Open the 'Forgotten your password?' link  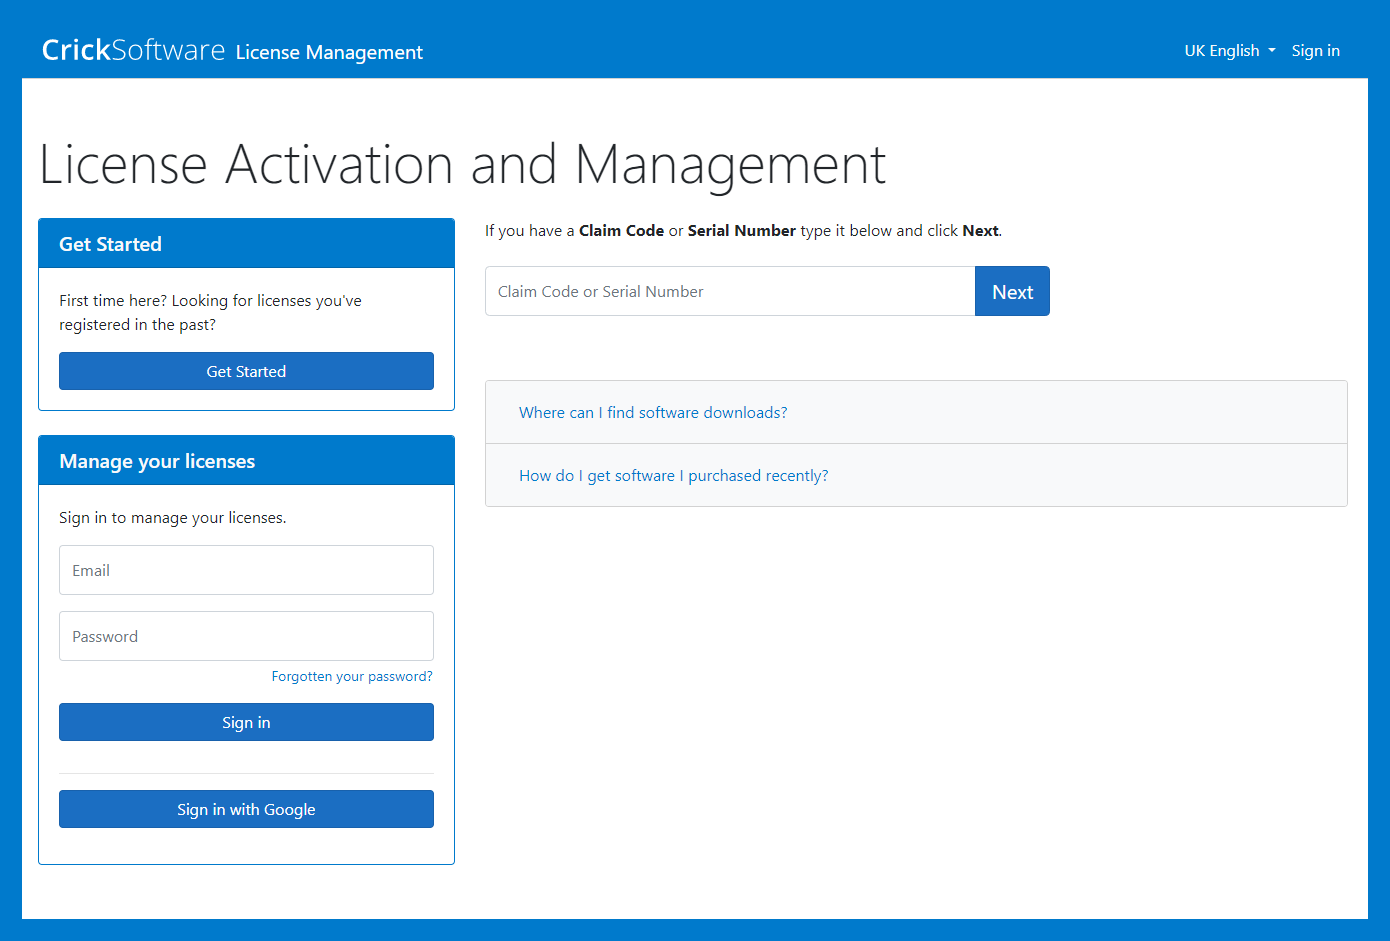(x=352, y=677)
